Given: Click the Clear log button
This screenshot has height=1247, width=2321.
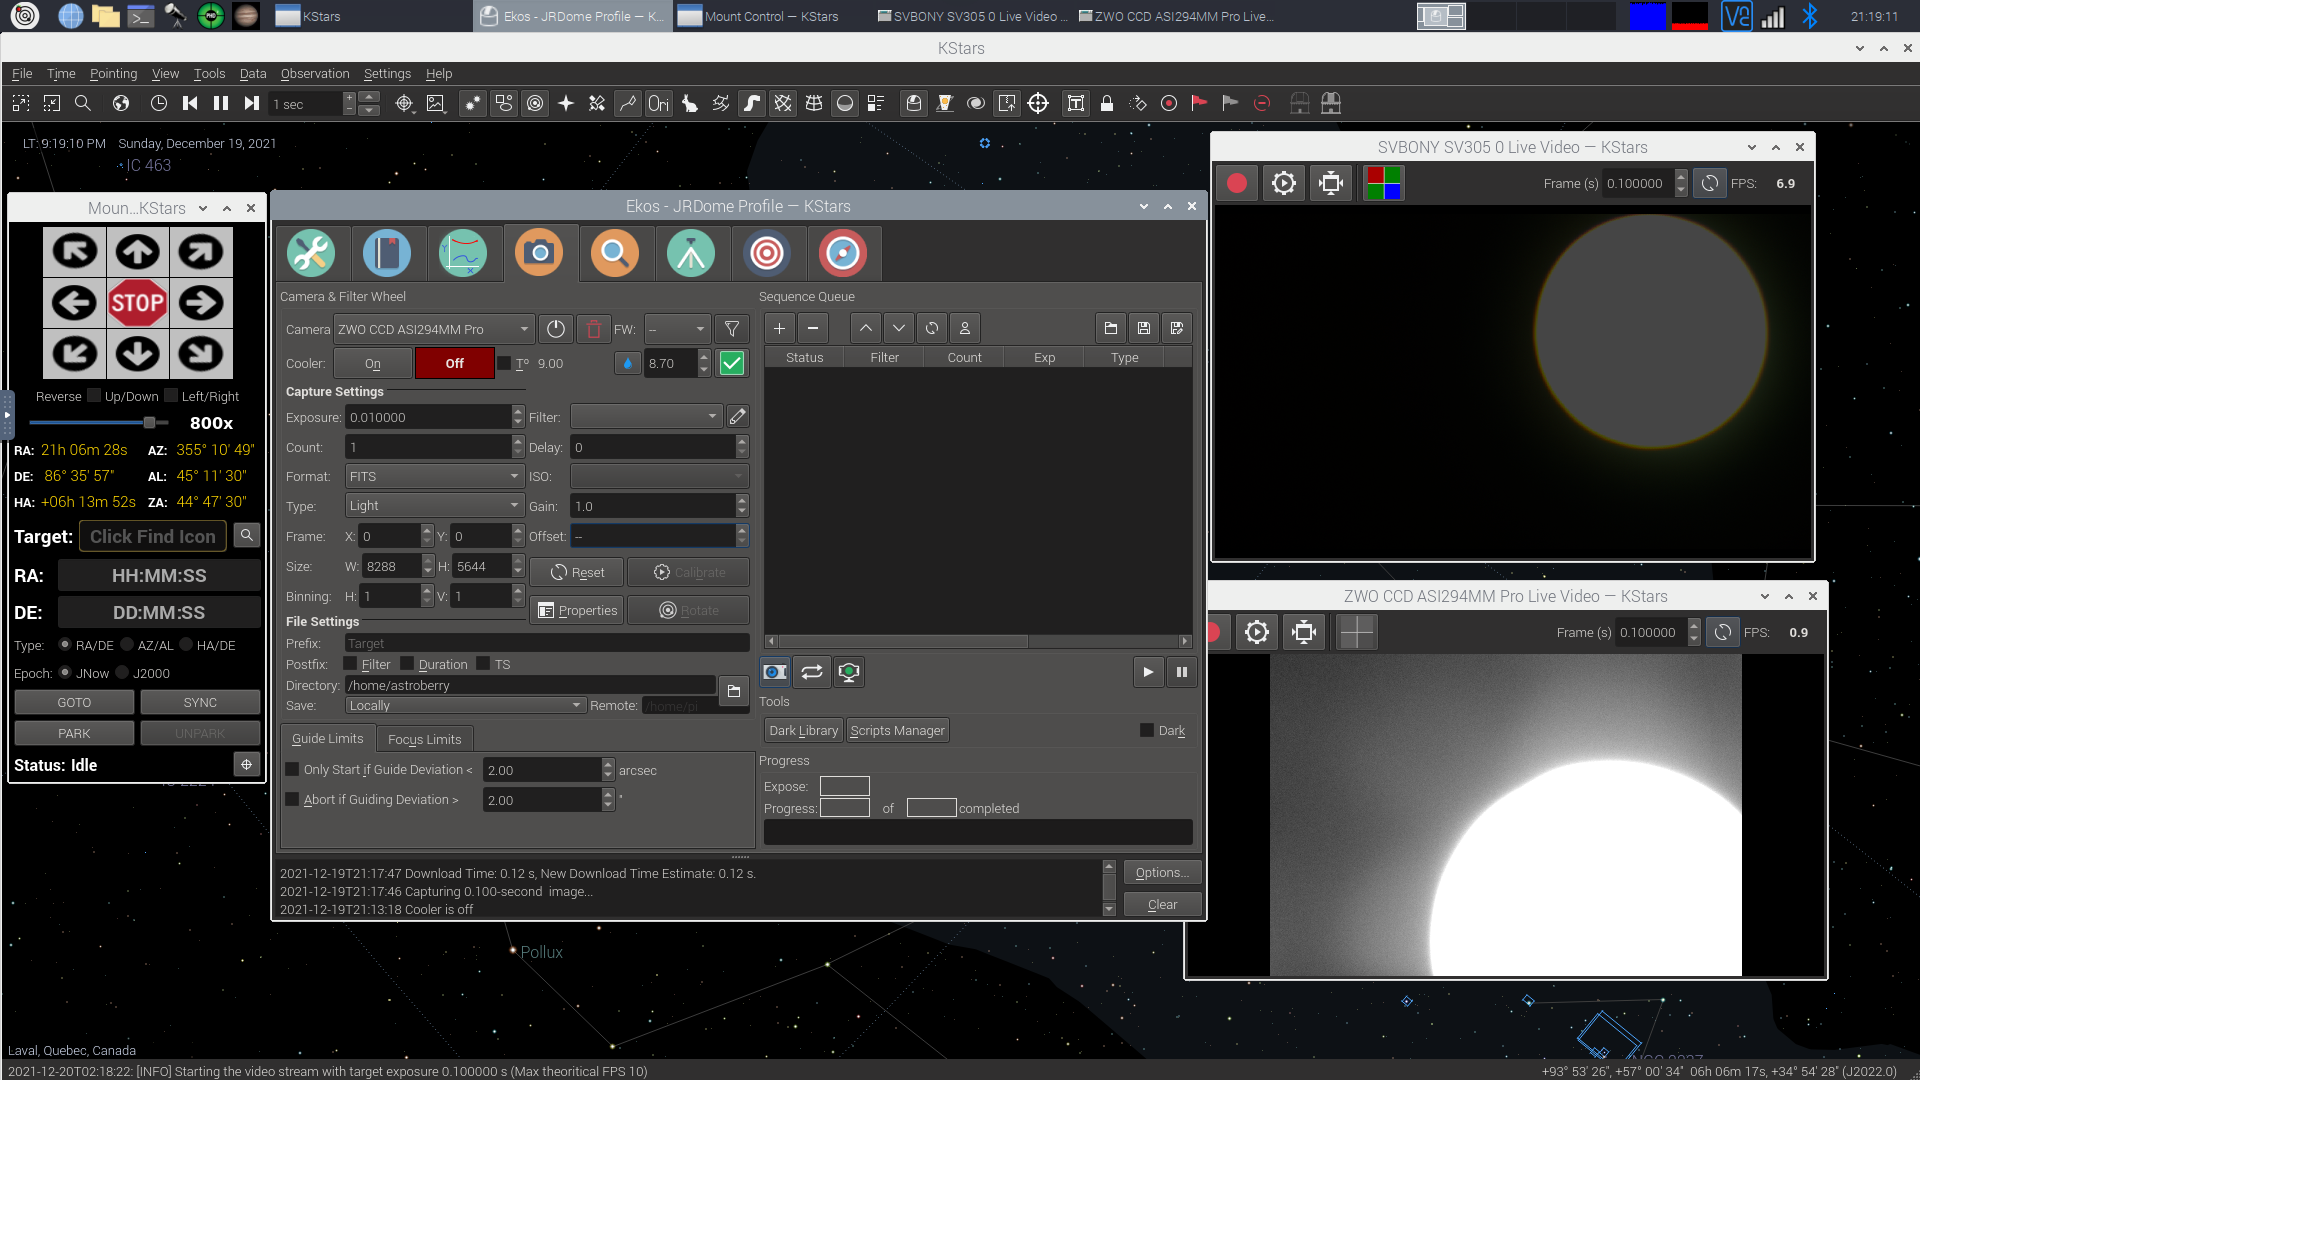Looking at the screenshot, I should [1162, 905].
